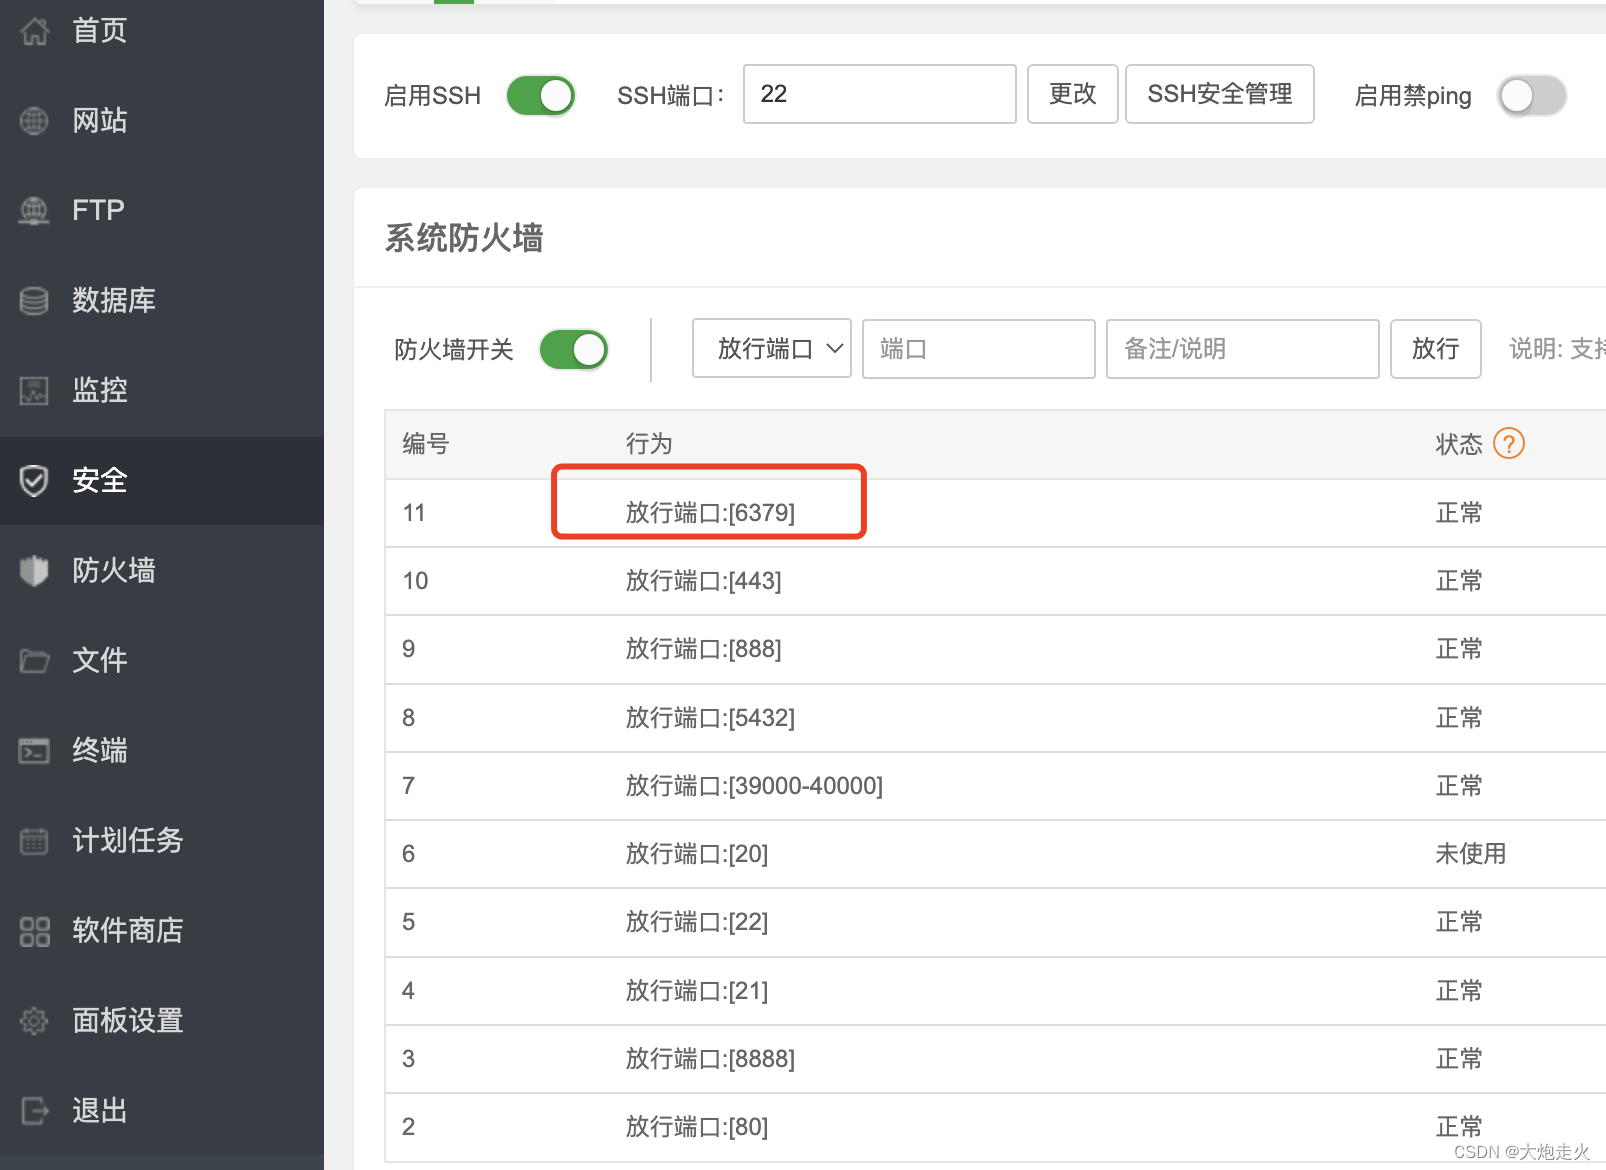The height and width of the screenshot is (1170, 1606).
Task: Open the 监控 page
Action: pos(100,391)
